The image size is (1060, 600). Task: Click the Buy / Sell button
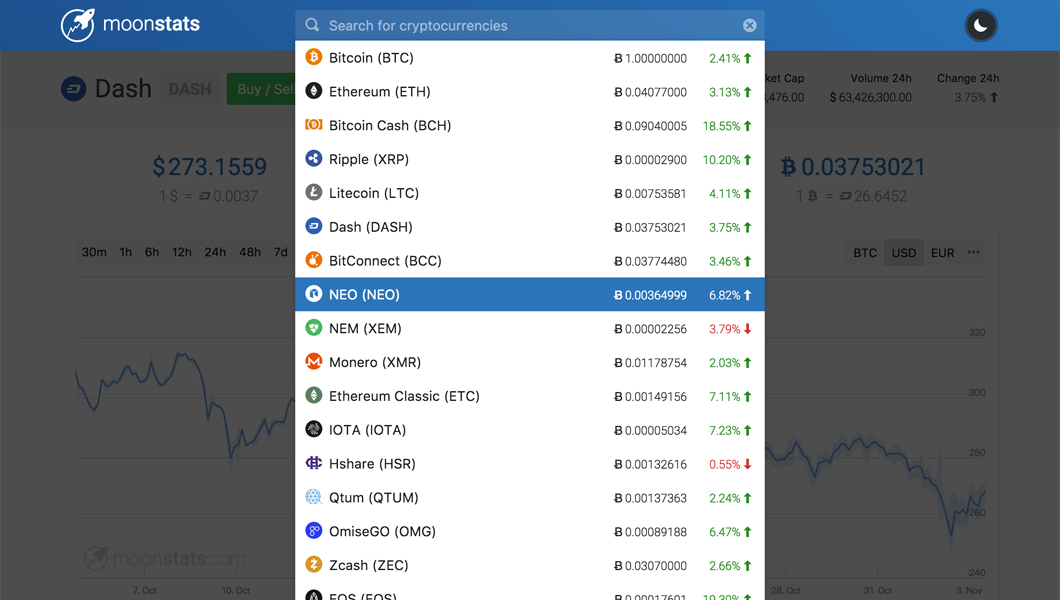tap(261, 89)
